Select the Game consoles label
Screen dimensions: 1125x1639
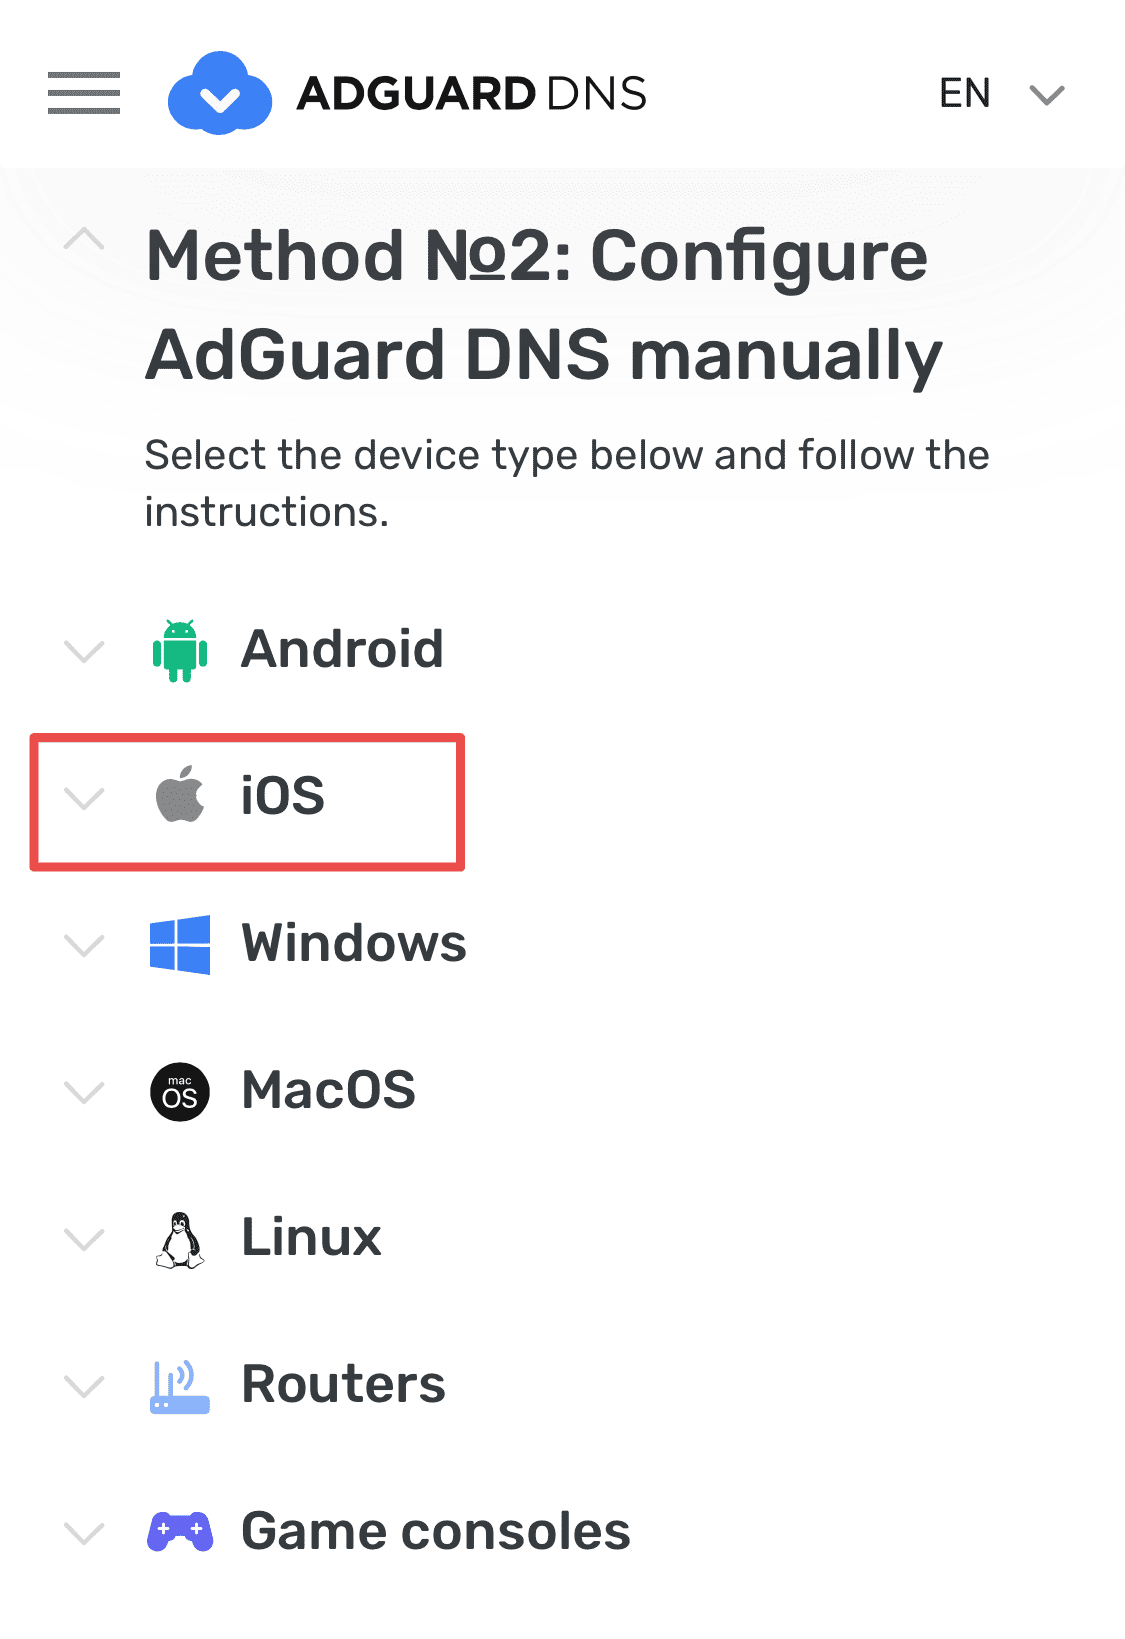point(436,1532)
